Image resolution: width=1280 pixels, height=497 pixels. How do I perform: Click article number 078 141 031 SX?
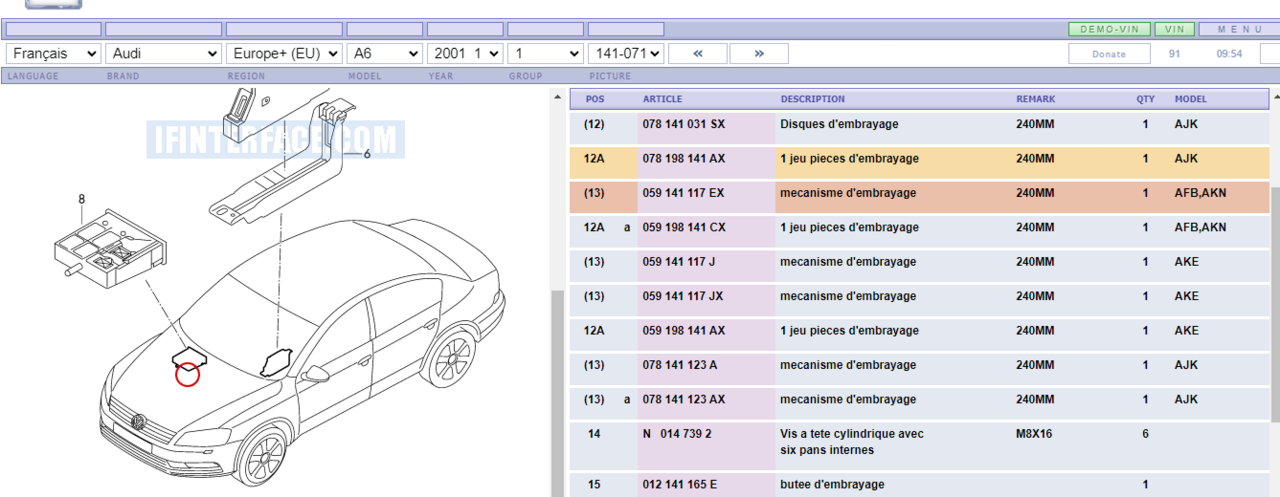[x=683, y=124]
